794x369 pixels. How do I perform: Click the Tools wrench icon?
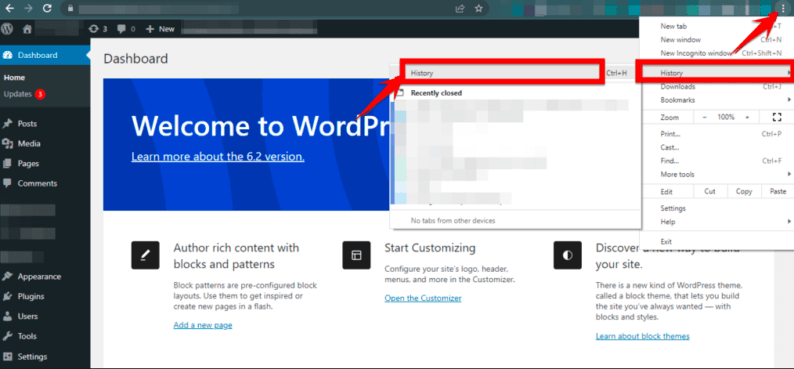8,336
